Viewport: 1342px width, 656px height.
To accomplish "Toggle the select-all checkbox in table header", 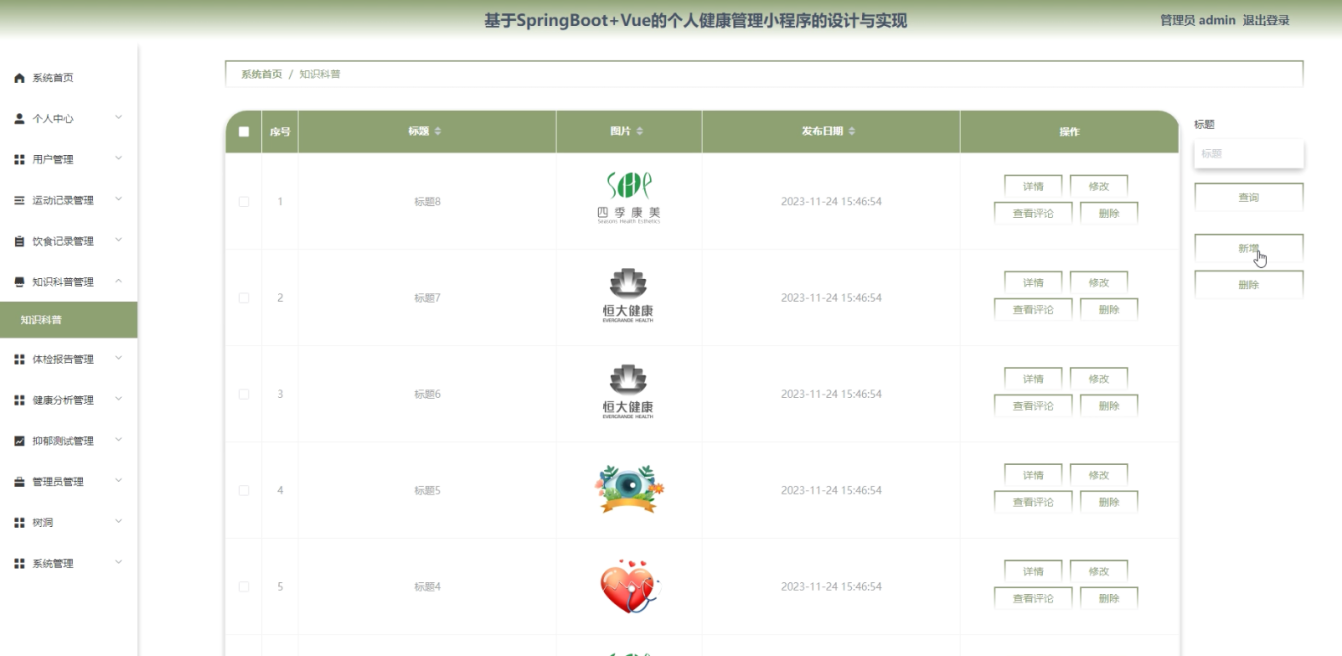I will (244, 132).
